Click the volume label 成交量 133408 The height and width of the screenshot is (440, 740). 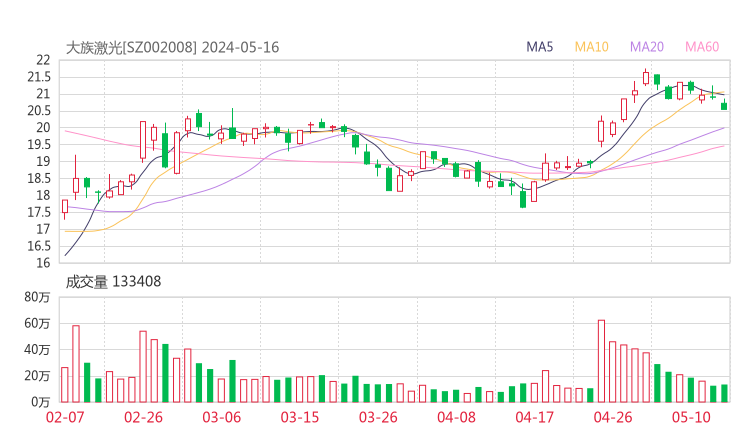[113, 282]
